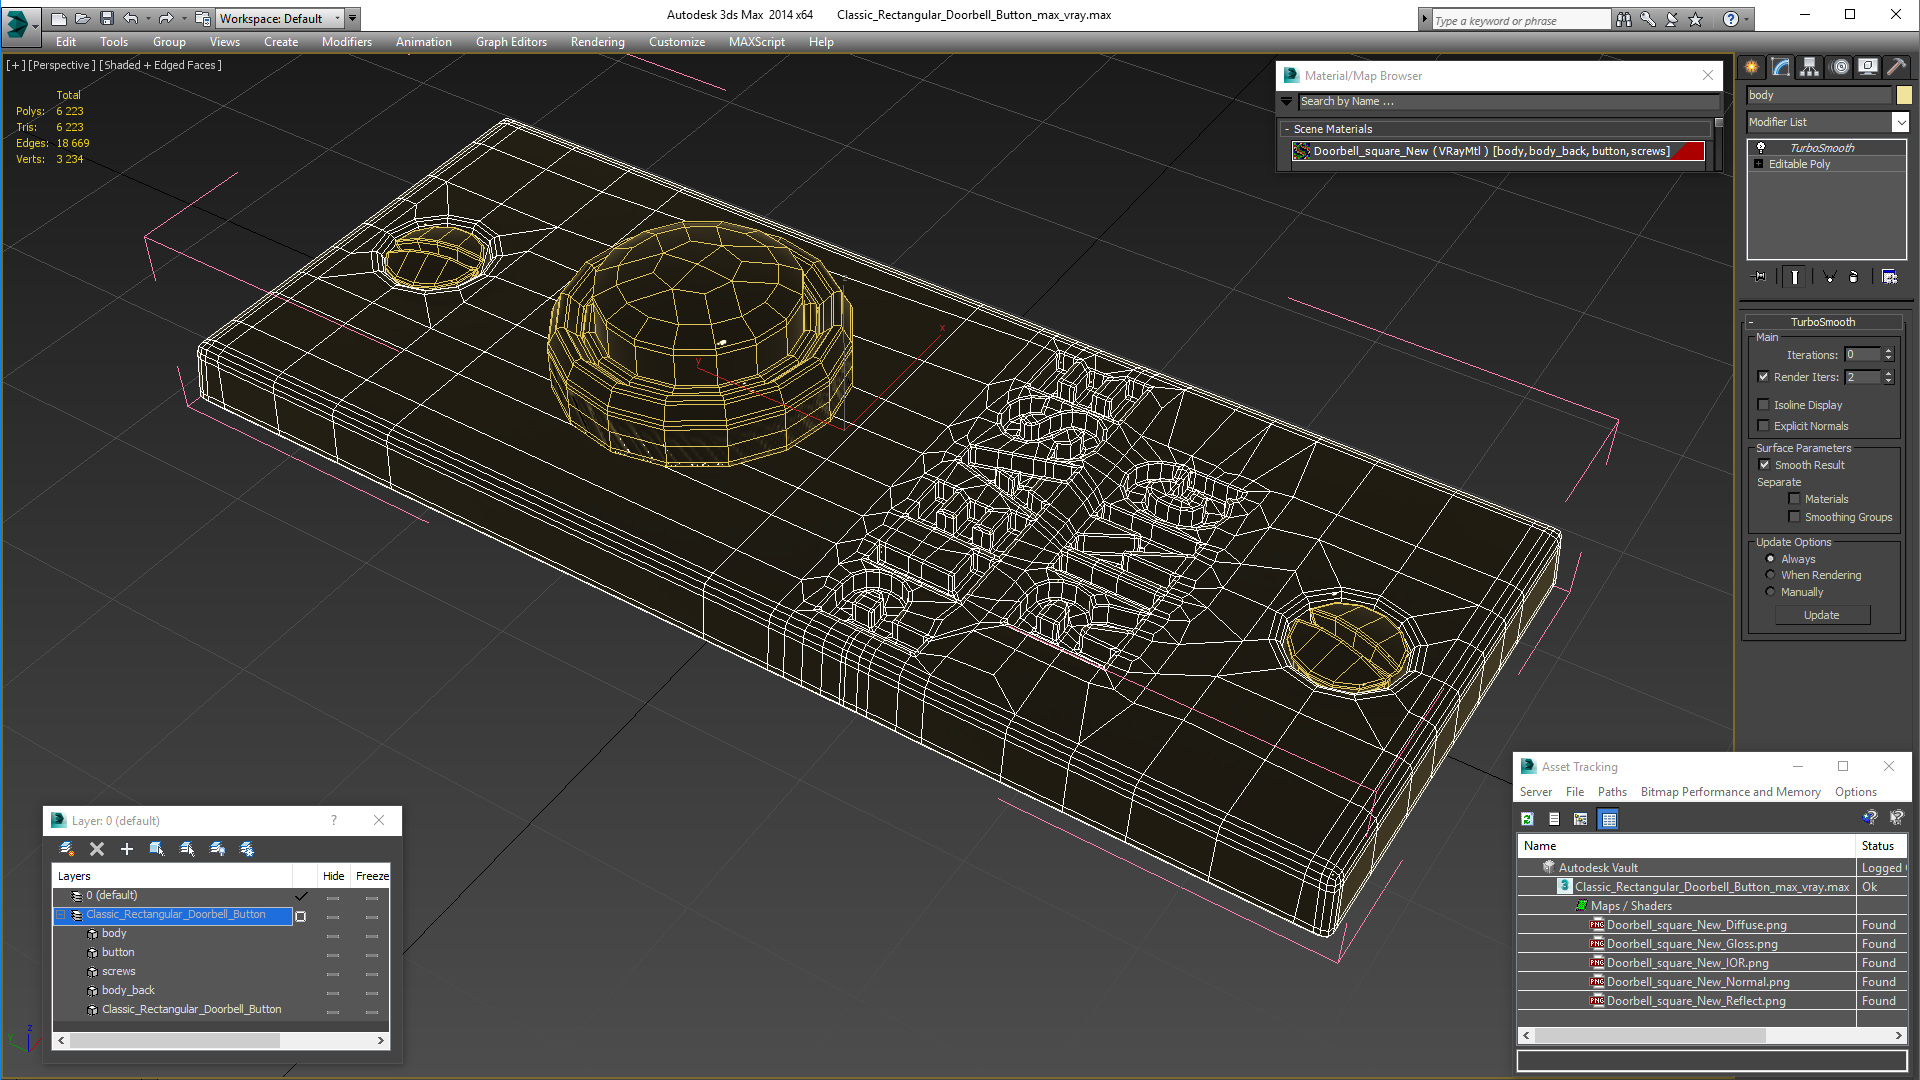Select the When Rendering radio option
Viewport: 1920px width, 1080px height.
[x=1770, y=575]
